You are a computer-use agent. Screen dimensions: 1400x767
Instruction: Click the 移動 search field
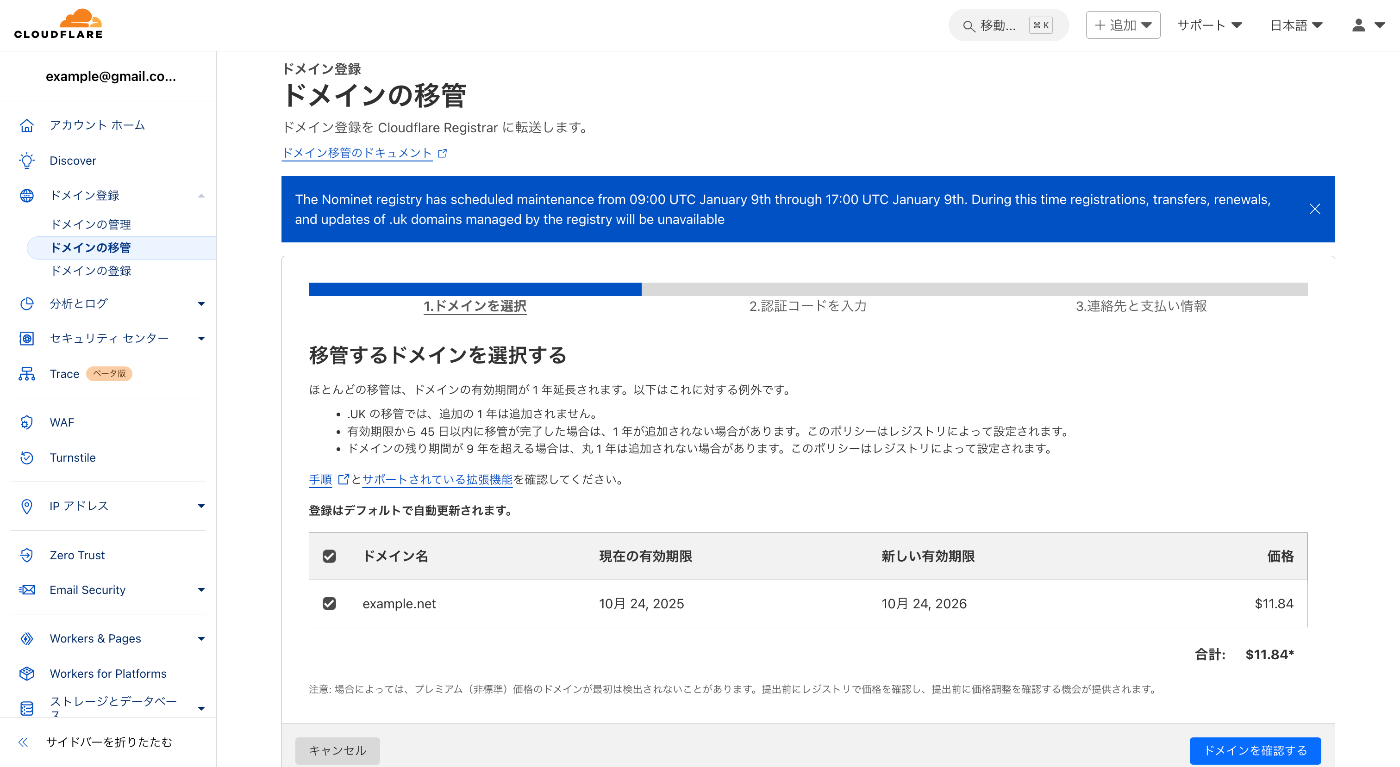pyautogui.click(x=1008, y=25)
